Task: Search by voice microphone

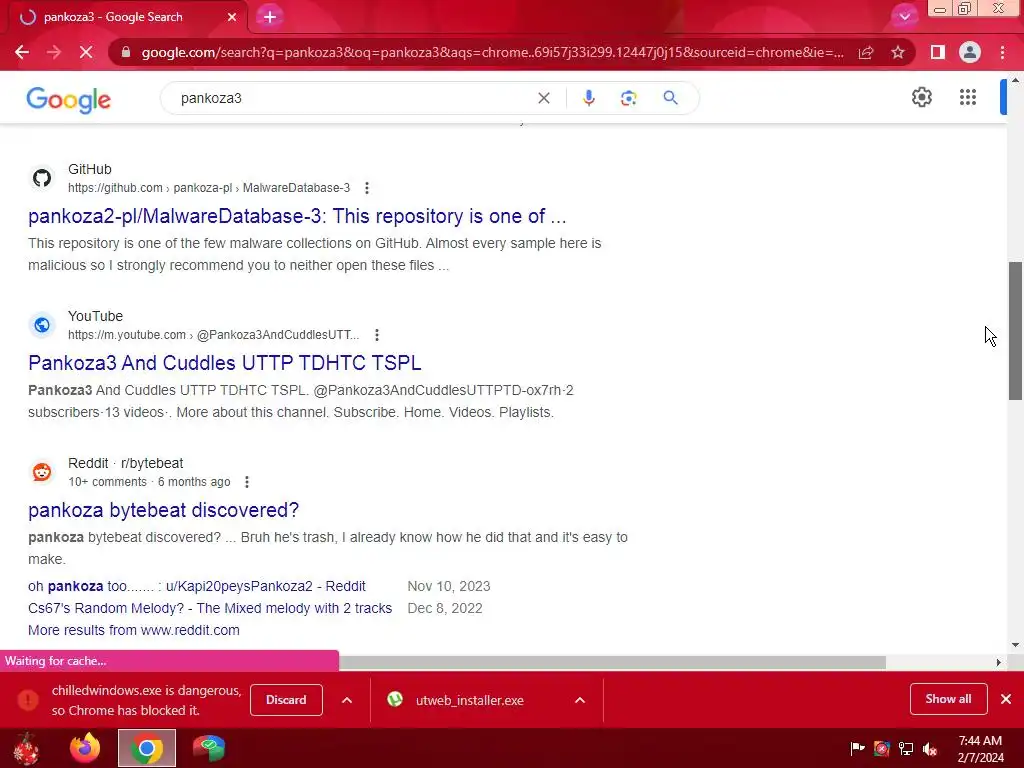Action: (588, 98)
